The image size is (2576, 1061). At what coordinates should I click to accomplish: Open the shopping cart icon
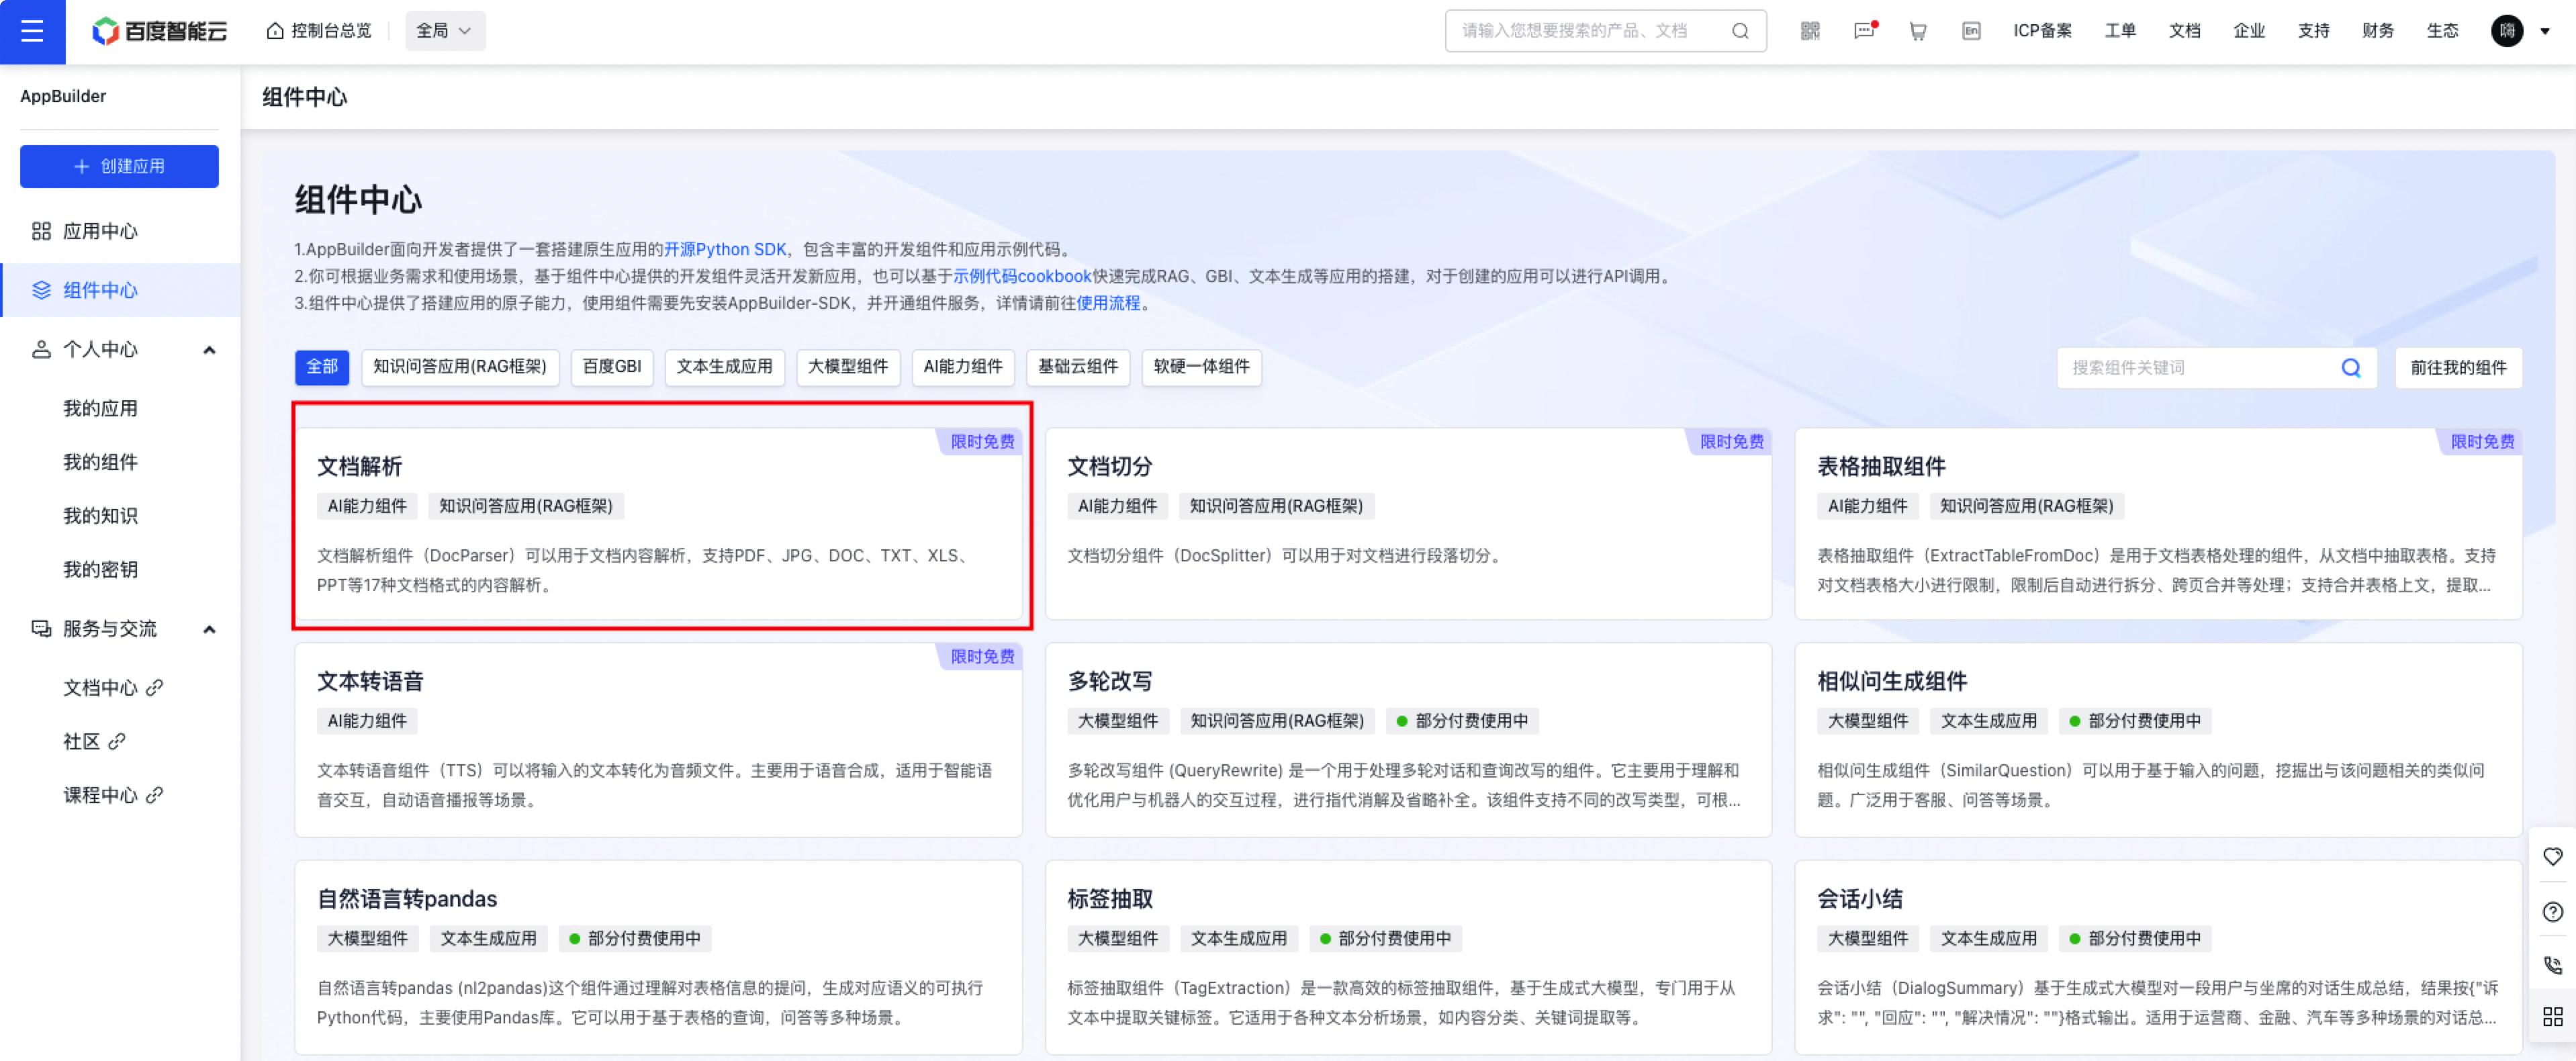pos(1917,31)
